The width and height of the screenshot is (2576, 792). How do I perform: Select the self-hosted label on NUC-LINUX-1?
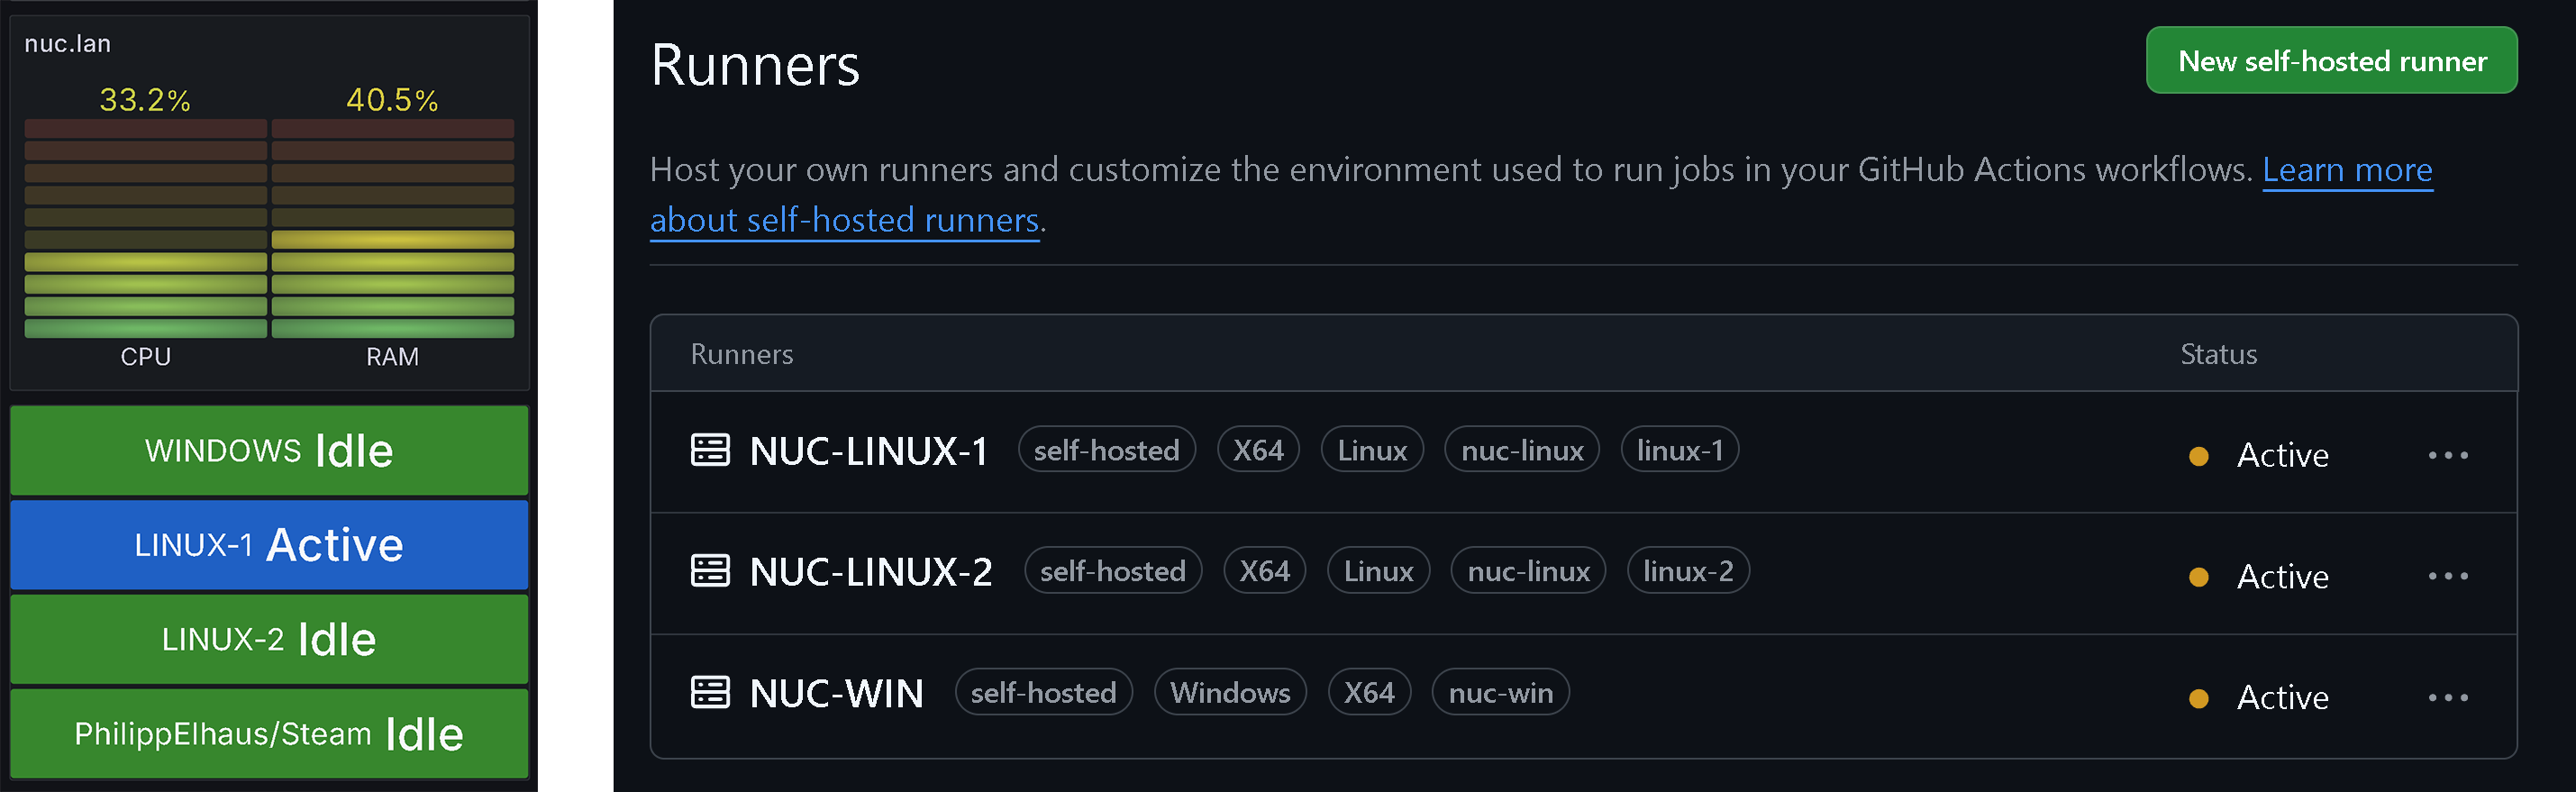(1107, 450)
